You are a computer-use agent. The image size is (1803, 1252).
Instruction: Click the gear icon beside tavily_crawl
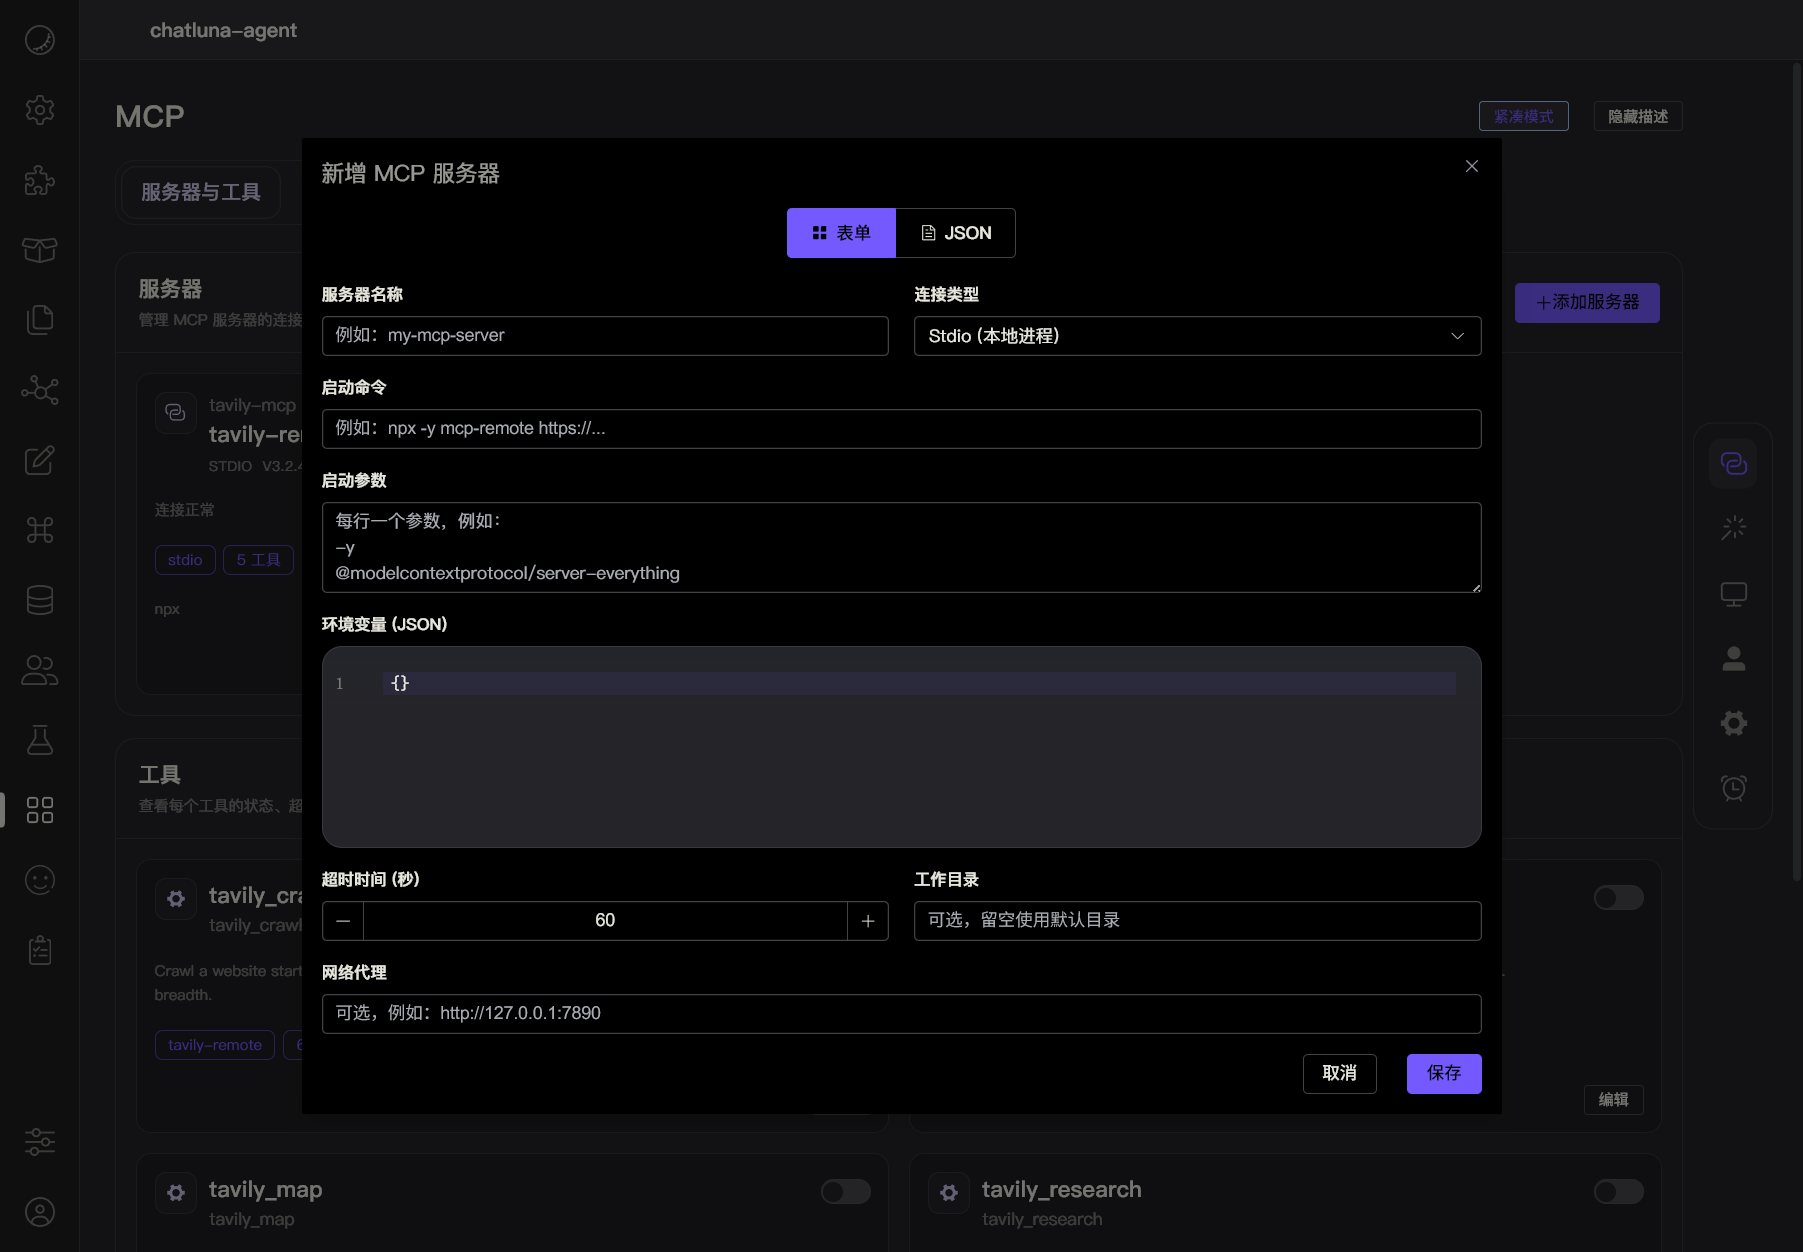coord(176,898)
